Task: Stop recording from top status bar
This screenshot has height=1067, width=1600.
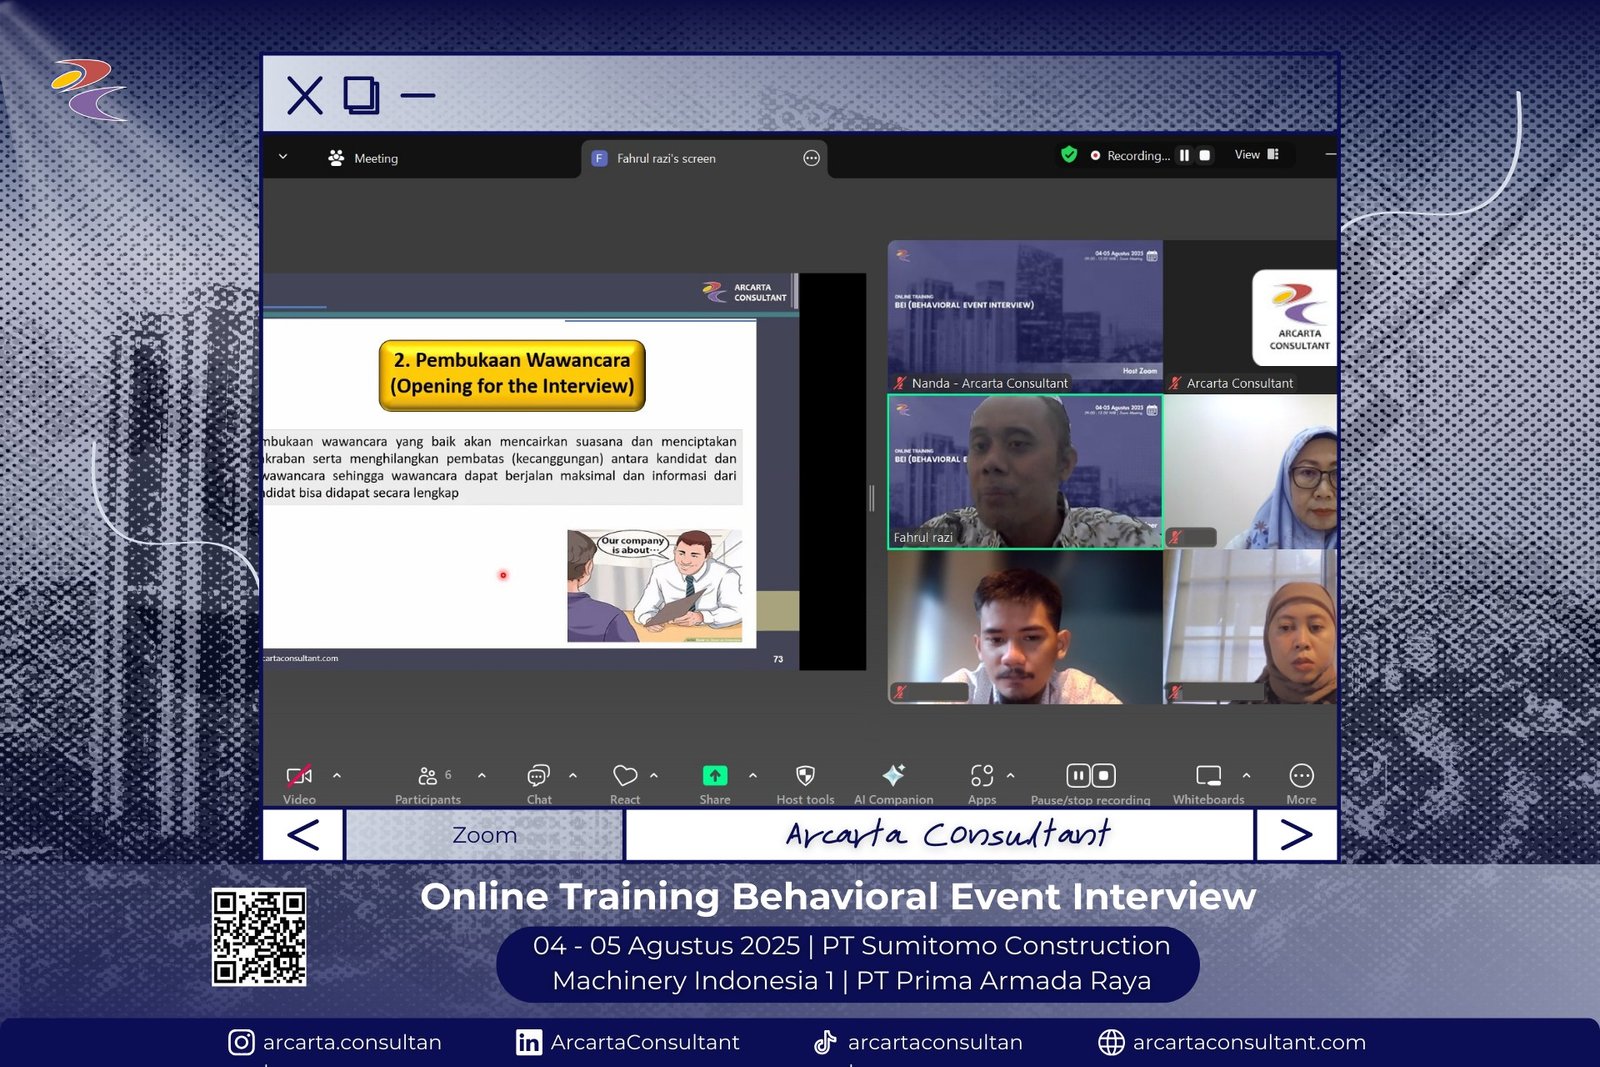Action: coord(1205,156)
